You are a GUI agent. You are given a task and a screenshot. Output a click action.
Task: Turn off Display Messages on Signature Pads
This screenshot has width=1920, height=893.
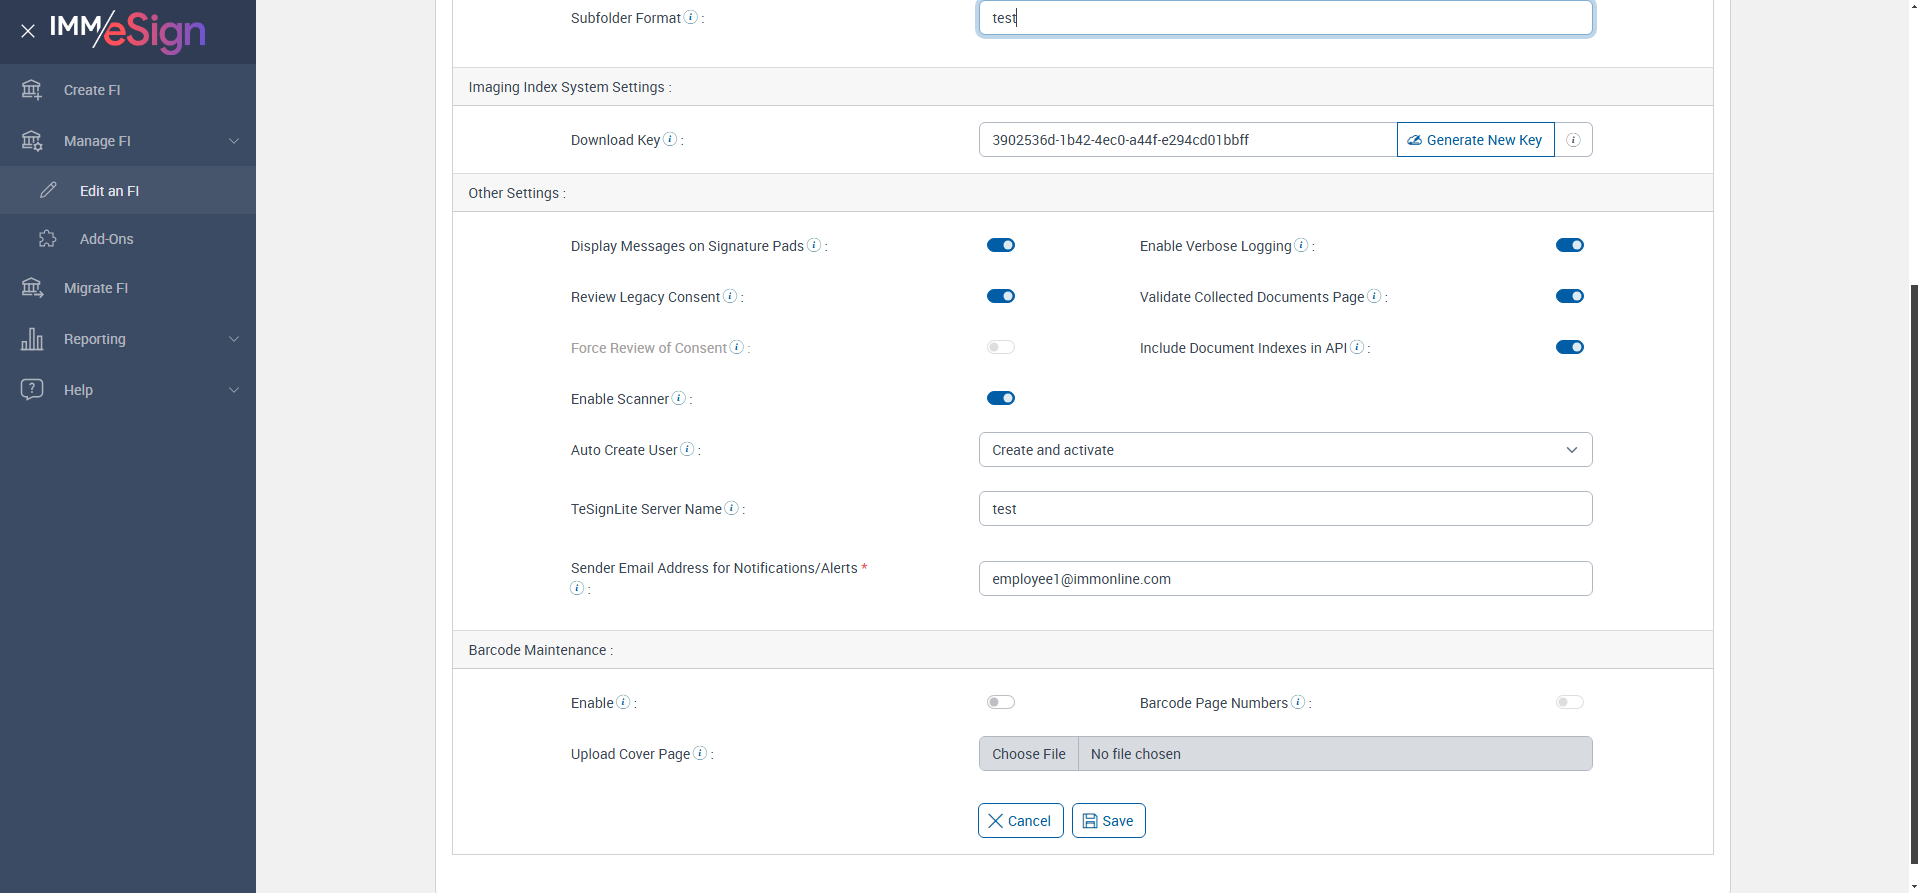coord(1001,245)
